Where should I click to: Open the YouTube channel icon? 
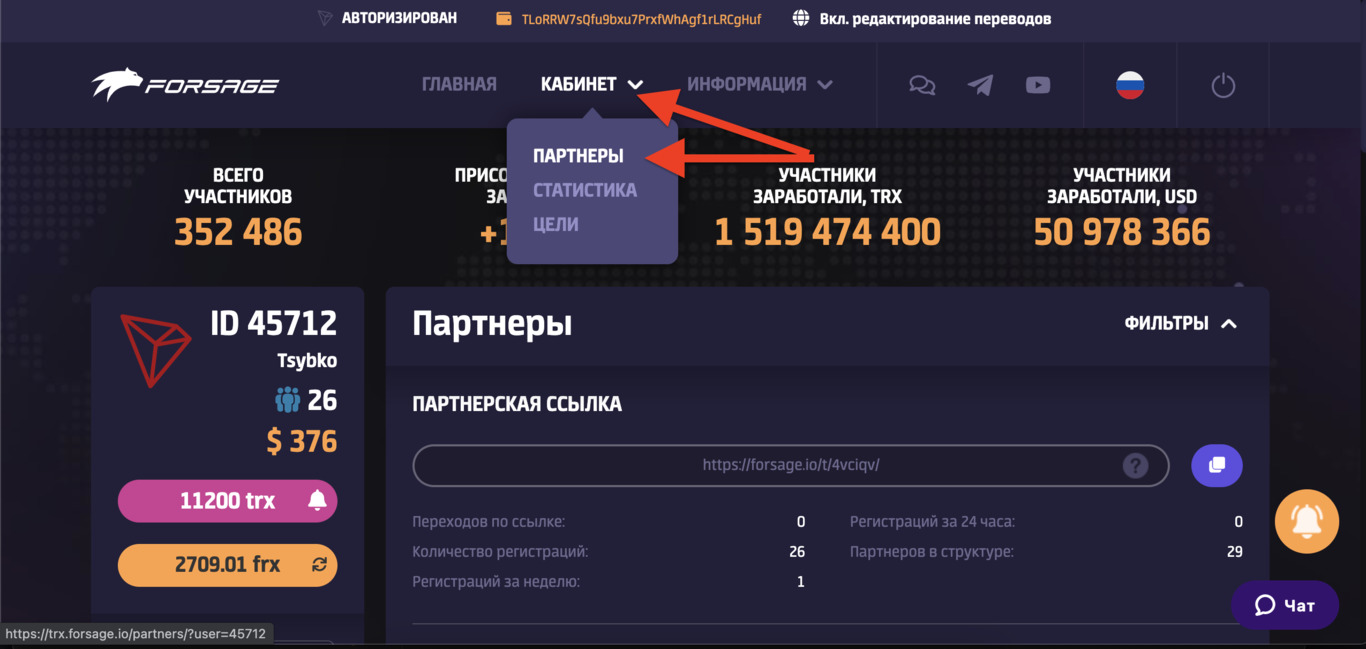[x=1038, y=85]
